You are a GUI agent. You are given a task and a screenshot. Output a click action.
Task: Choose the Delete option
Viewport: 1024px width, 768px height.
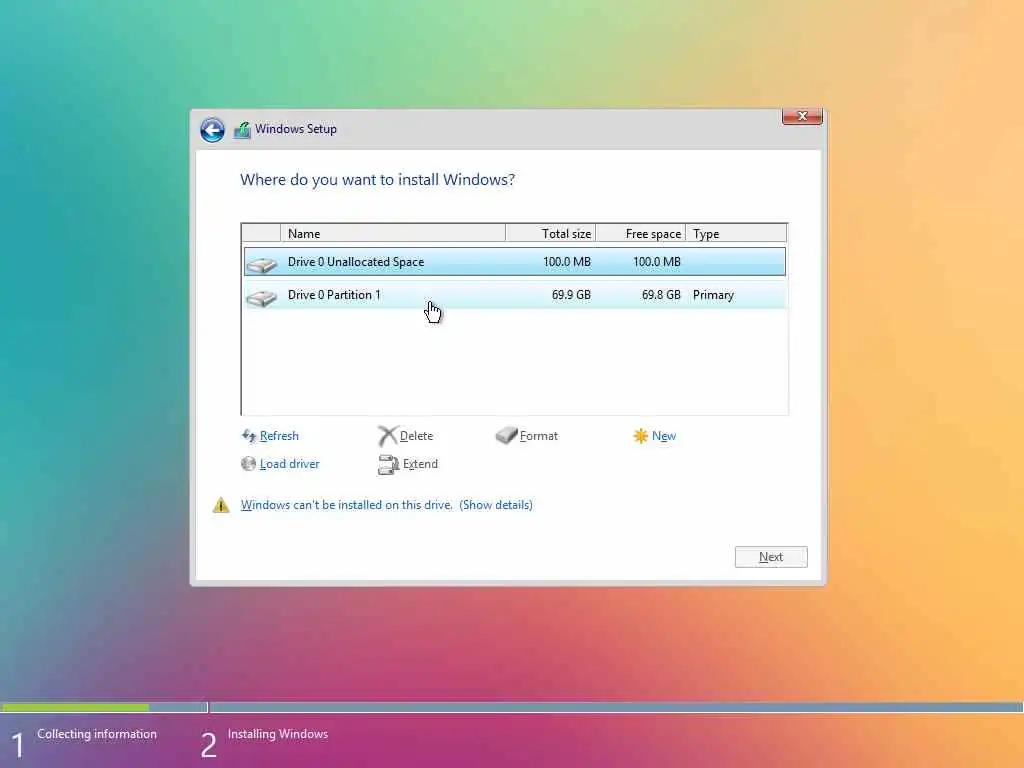pos(416,436)
